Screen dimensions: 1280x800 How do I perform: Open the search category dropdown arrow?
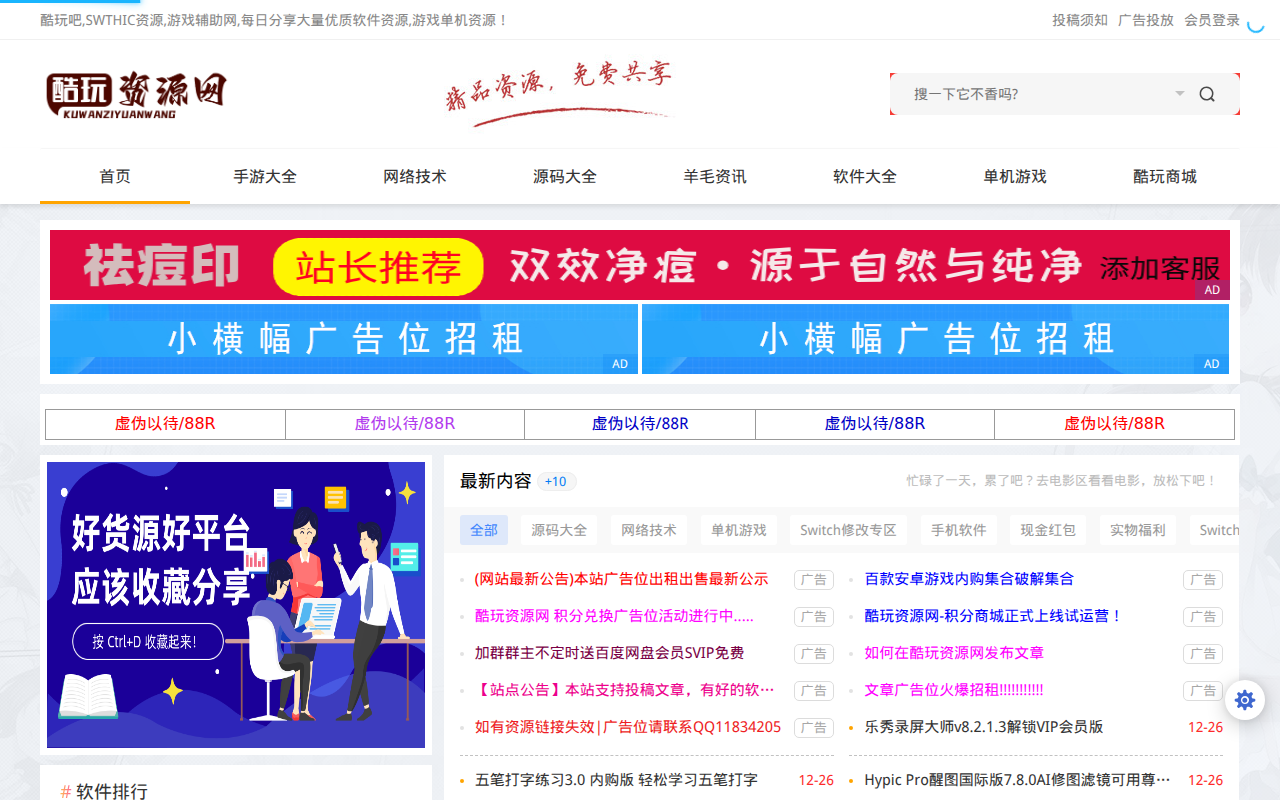click(x=1179, y=93)
